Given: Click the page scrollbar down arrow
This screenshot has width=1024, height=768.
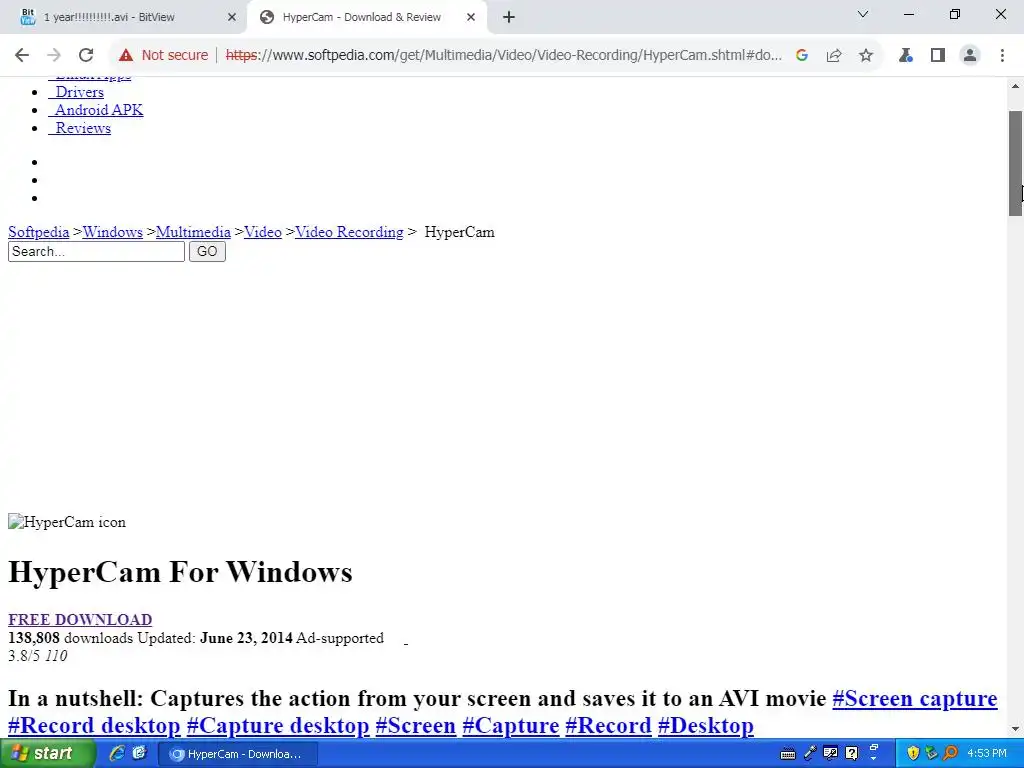Looking at the screenshot, I should [1016, 729].
